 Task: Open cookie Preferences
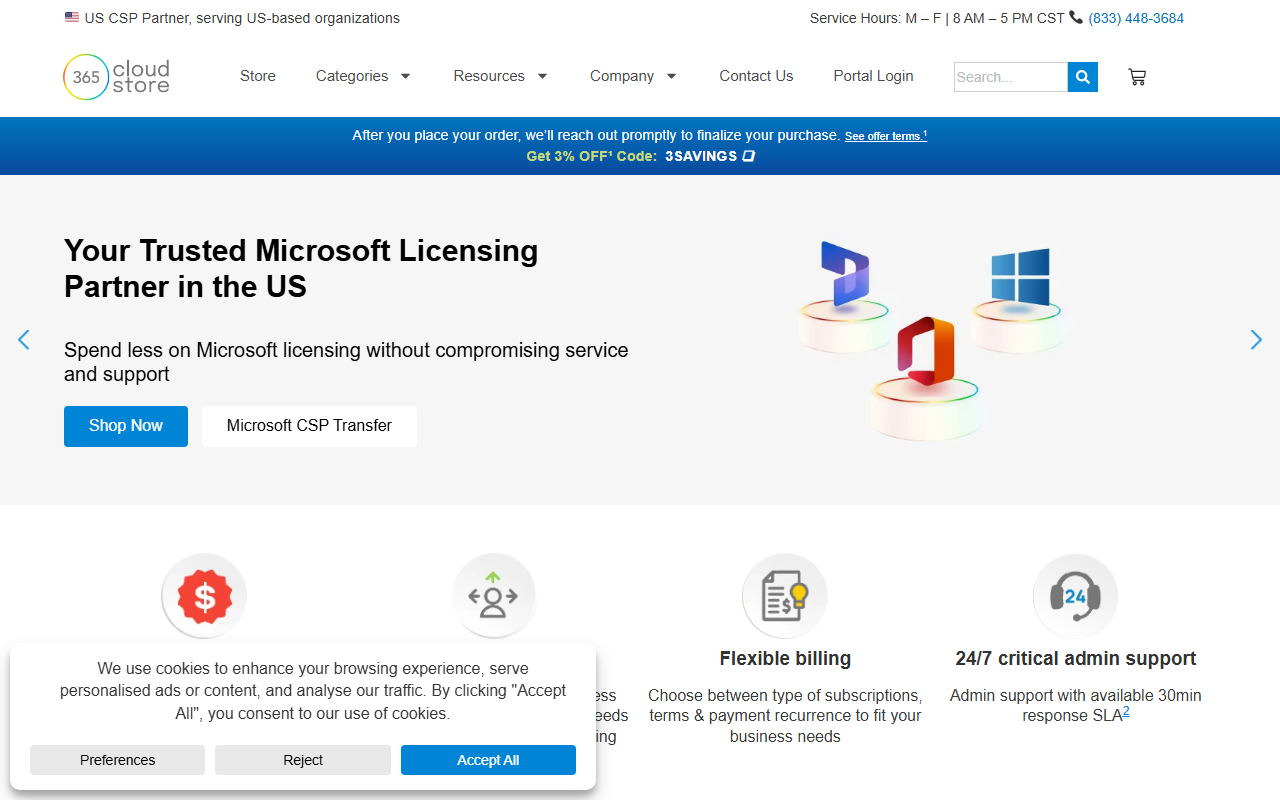pos(118,760)
